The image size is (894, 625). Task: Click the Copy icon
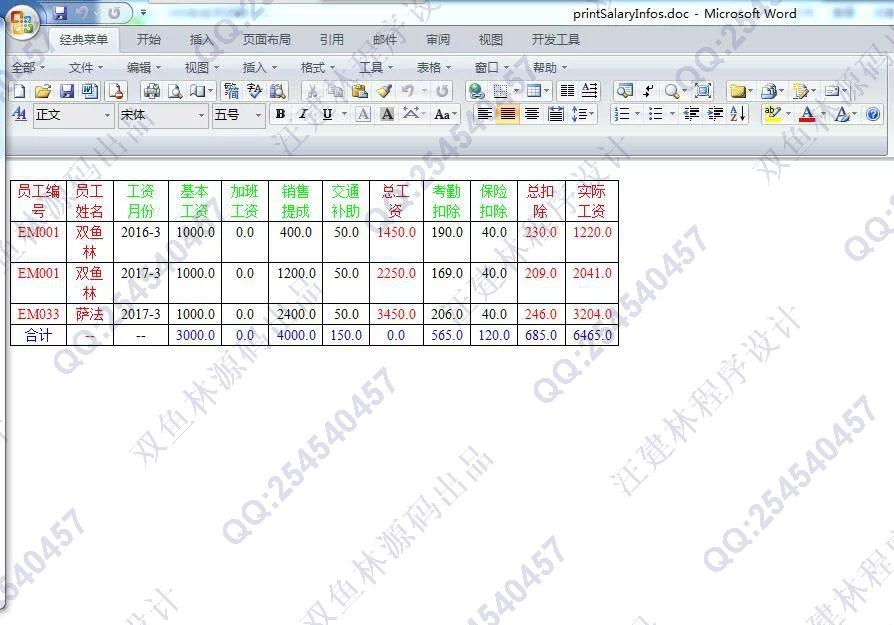336,91
